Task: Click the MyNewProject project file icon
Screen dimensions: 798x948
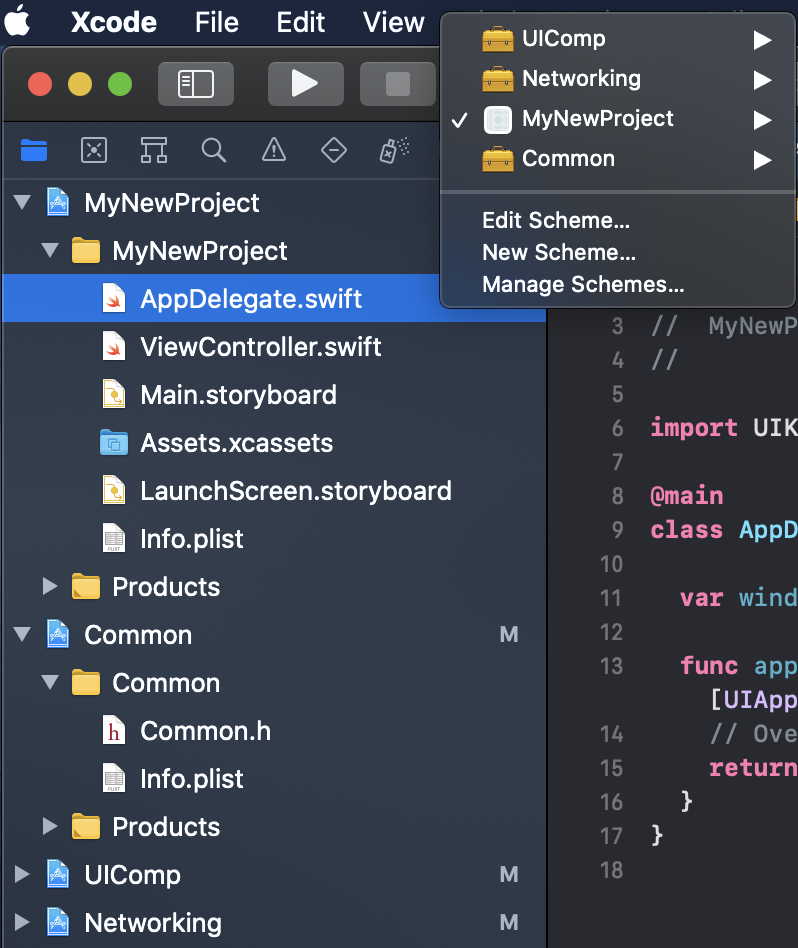Action: (58, 202)
